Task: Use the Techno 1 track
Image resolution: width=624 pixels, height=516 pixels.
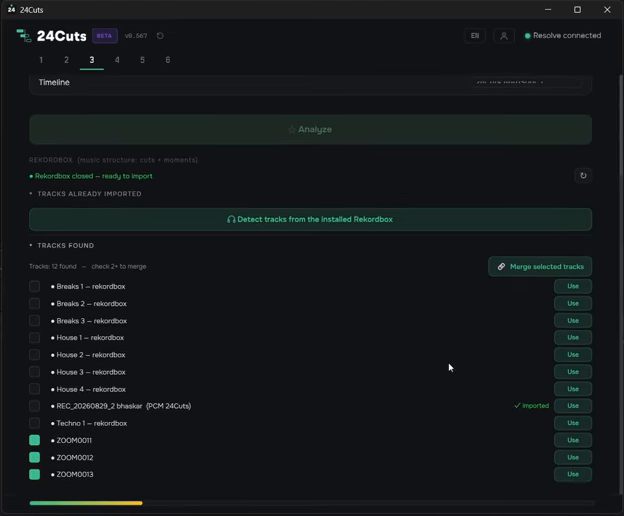Action: coord(573,423)
